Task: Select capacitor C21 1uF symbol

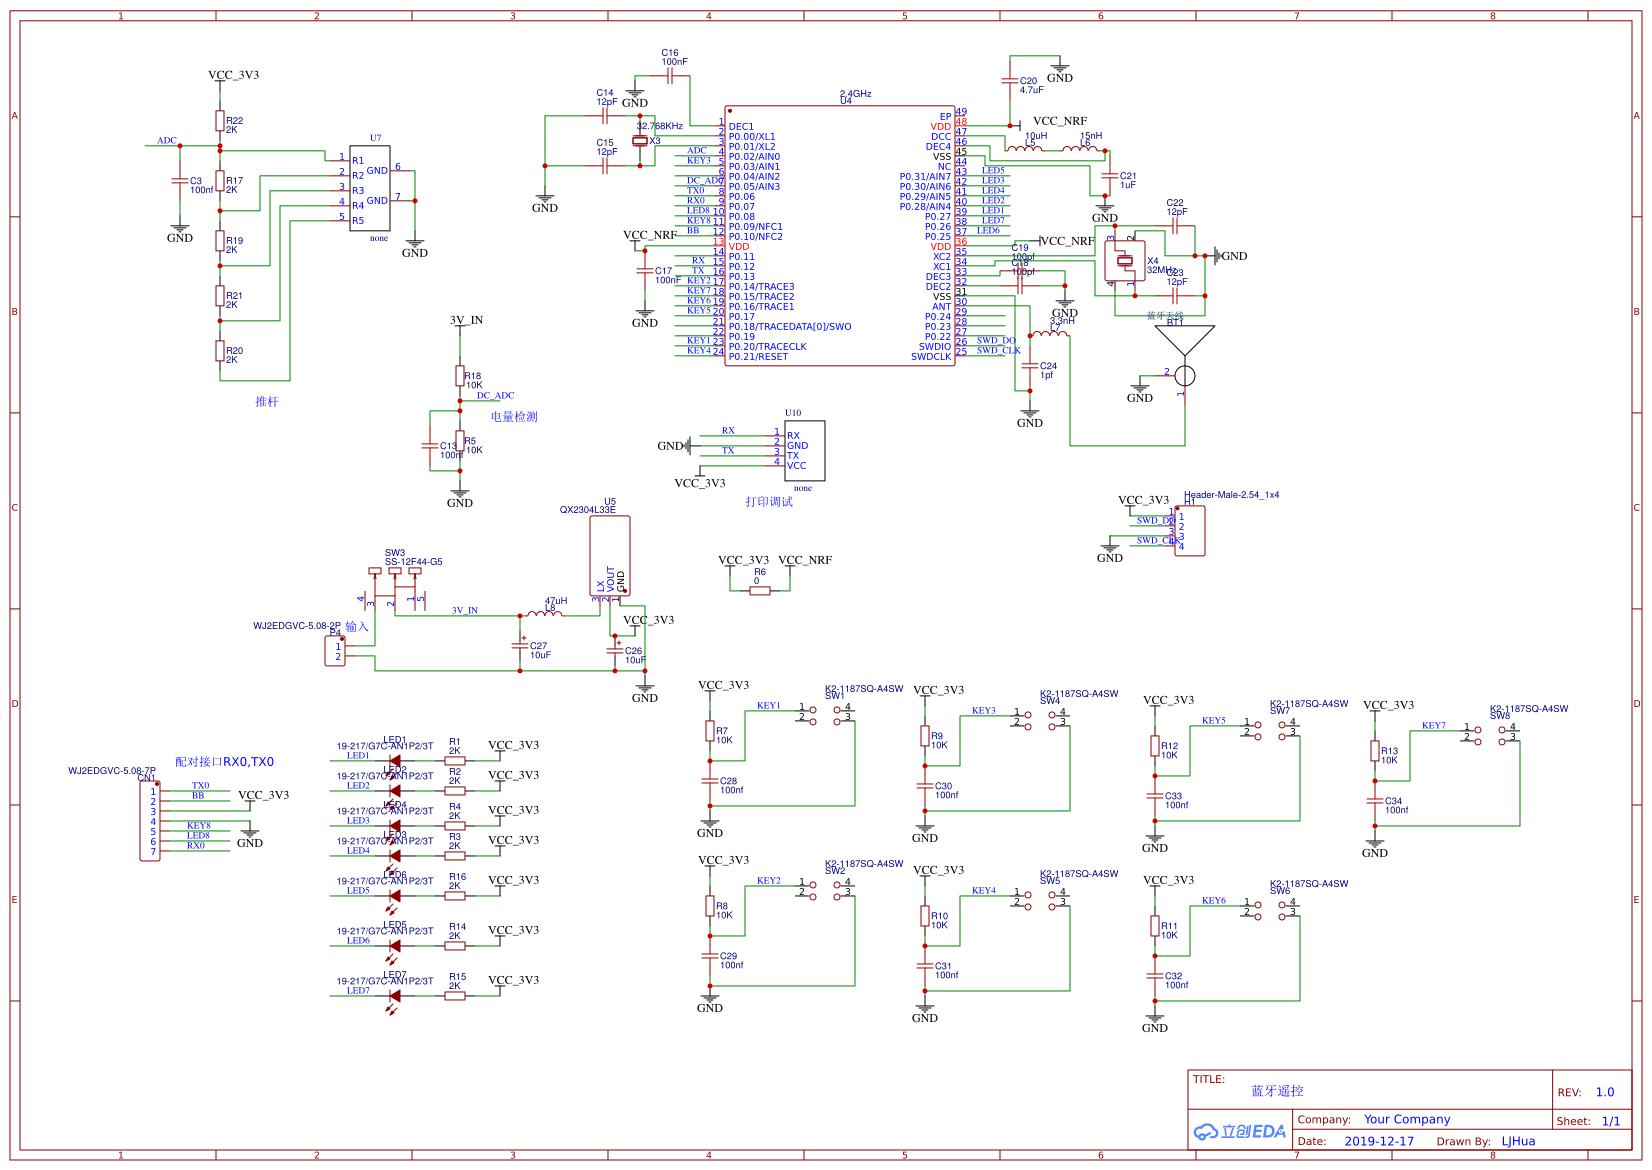Action: [1109, 176]
